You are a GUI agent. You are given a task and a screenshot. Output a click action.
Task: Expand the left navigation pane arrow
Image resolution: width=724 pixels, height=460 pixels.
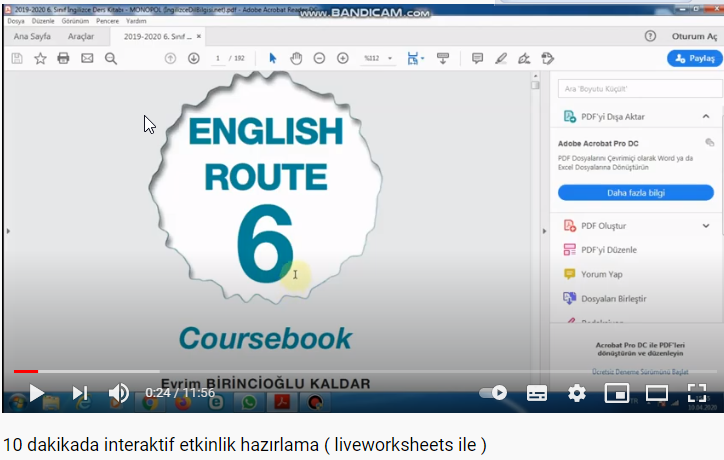pyautogui.click(x=8, y=231)
